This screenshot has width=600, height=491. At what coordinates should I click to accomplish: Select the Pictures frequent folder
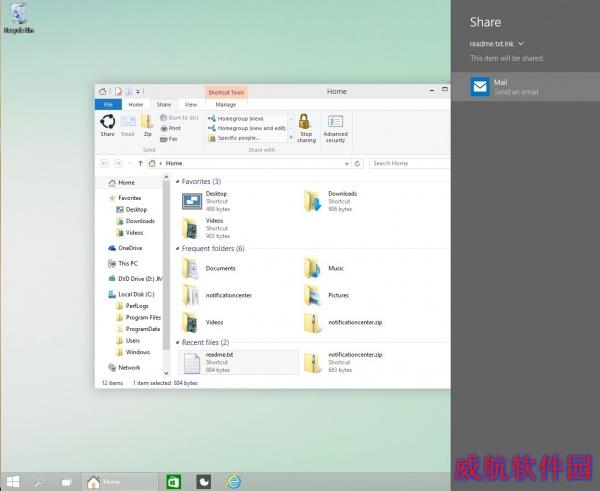coord(326,295)
